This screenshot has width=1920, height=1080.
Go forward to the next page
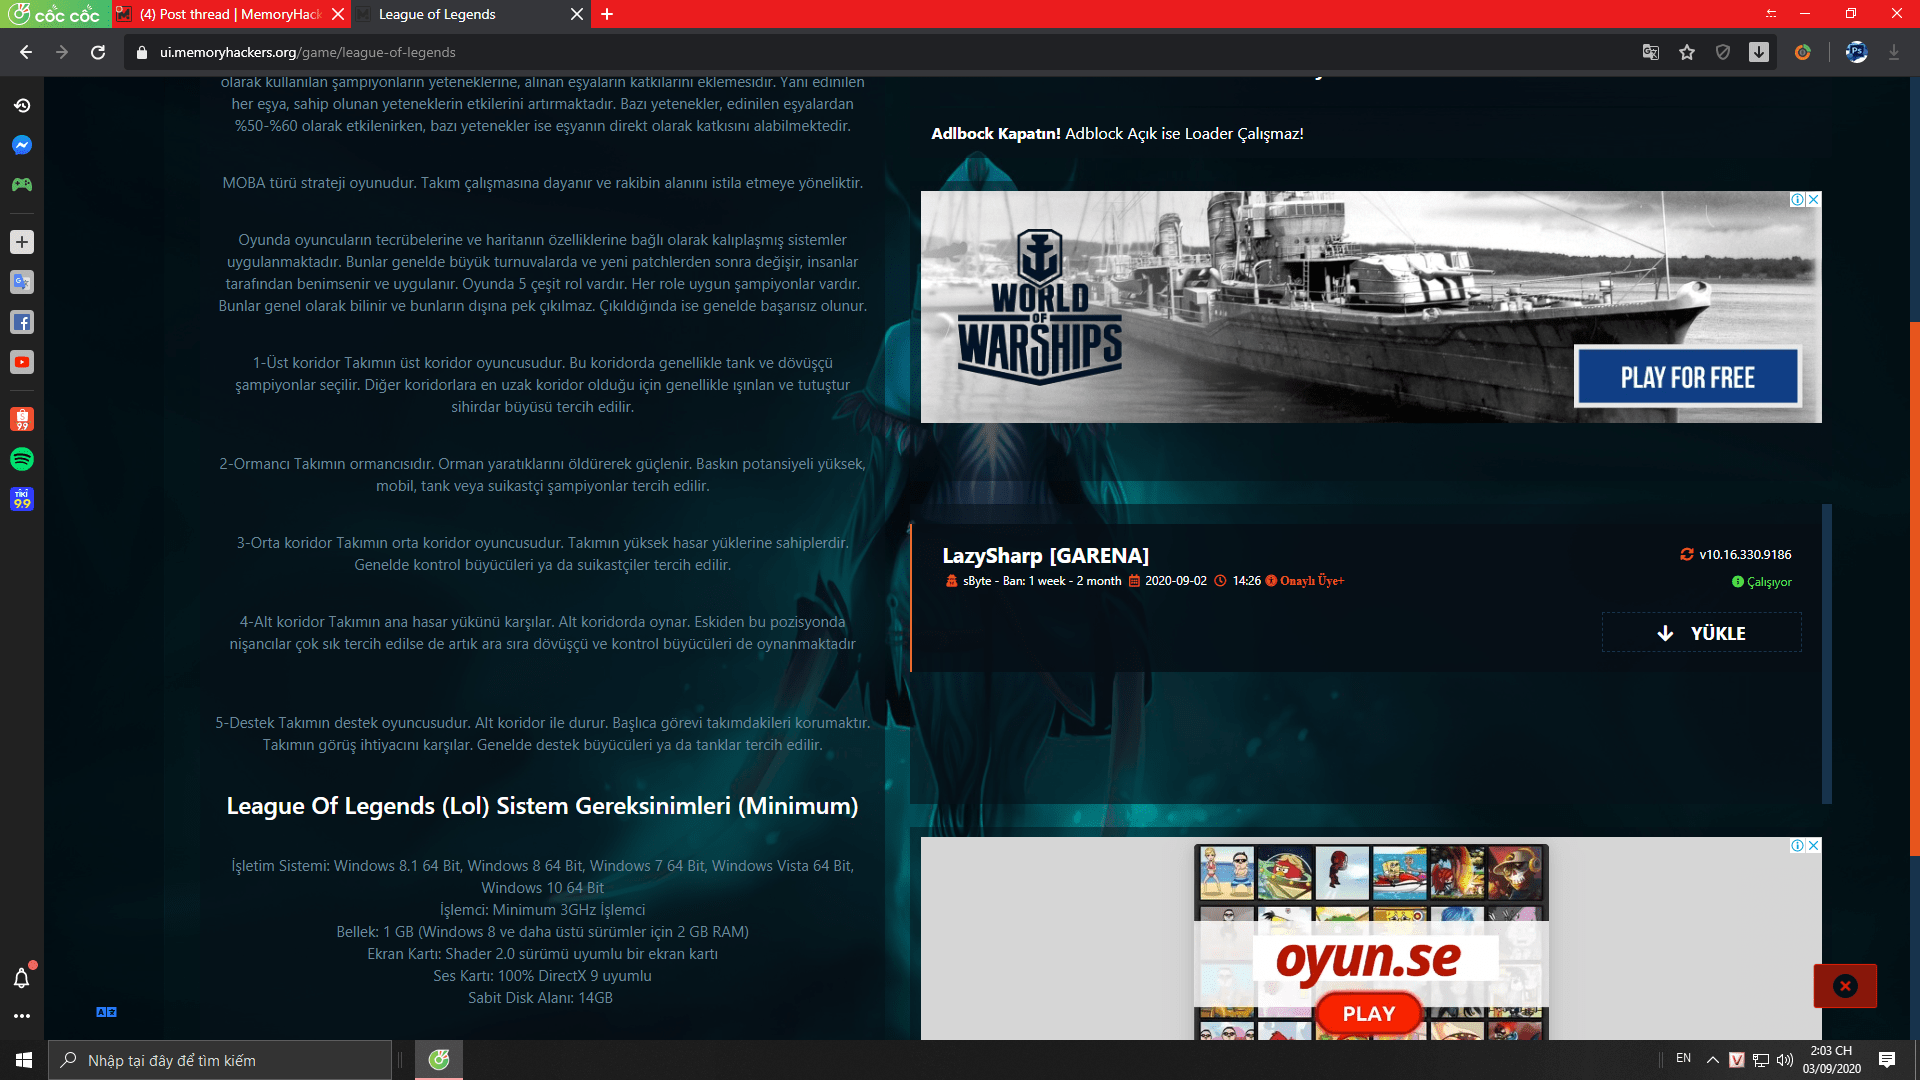(62, 52)
